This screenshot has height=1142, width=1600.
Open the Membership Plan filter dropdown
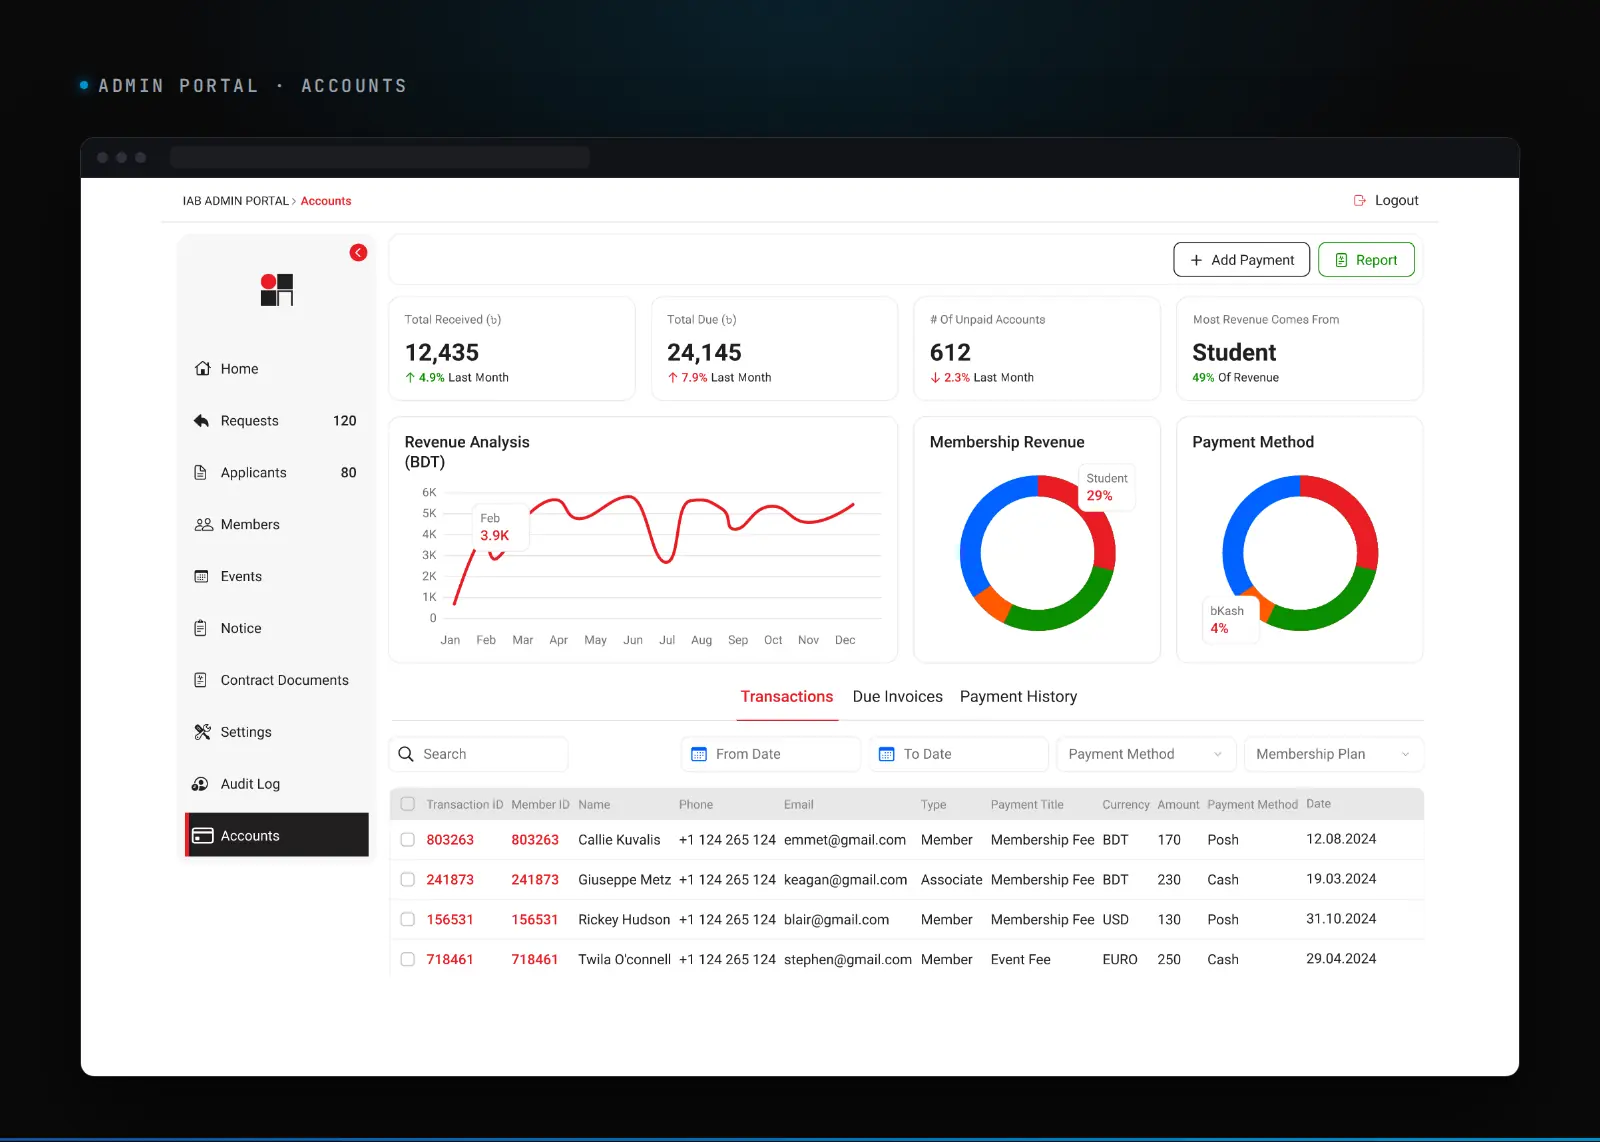[x=1334, y=754]
